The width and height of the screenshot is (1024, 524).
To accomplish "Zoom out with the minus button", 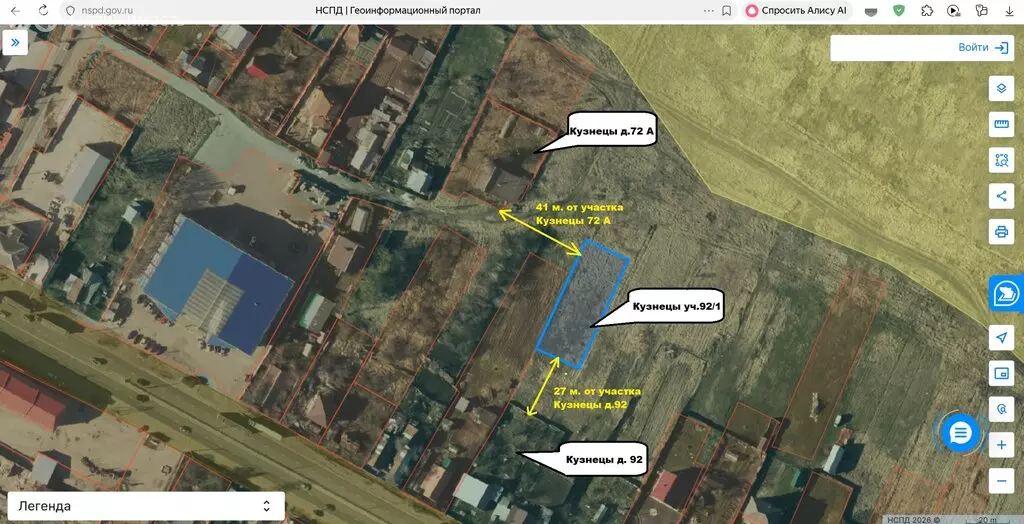I will [x=1000, y=481].
